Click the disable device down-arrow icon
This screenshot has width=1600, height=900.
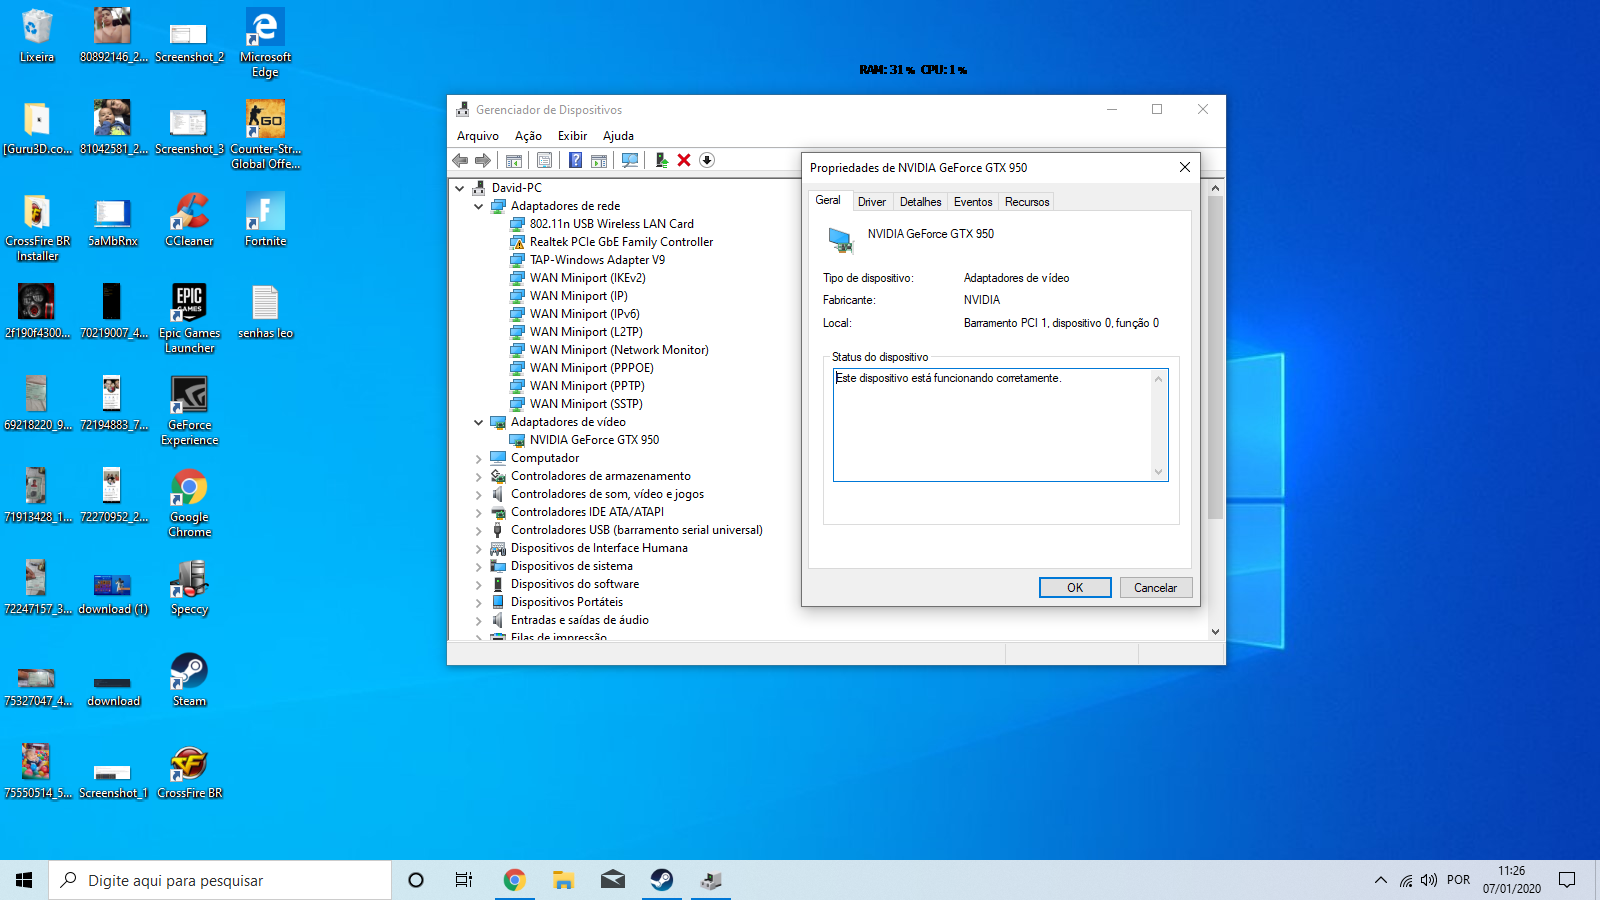(x=707, y=160)
